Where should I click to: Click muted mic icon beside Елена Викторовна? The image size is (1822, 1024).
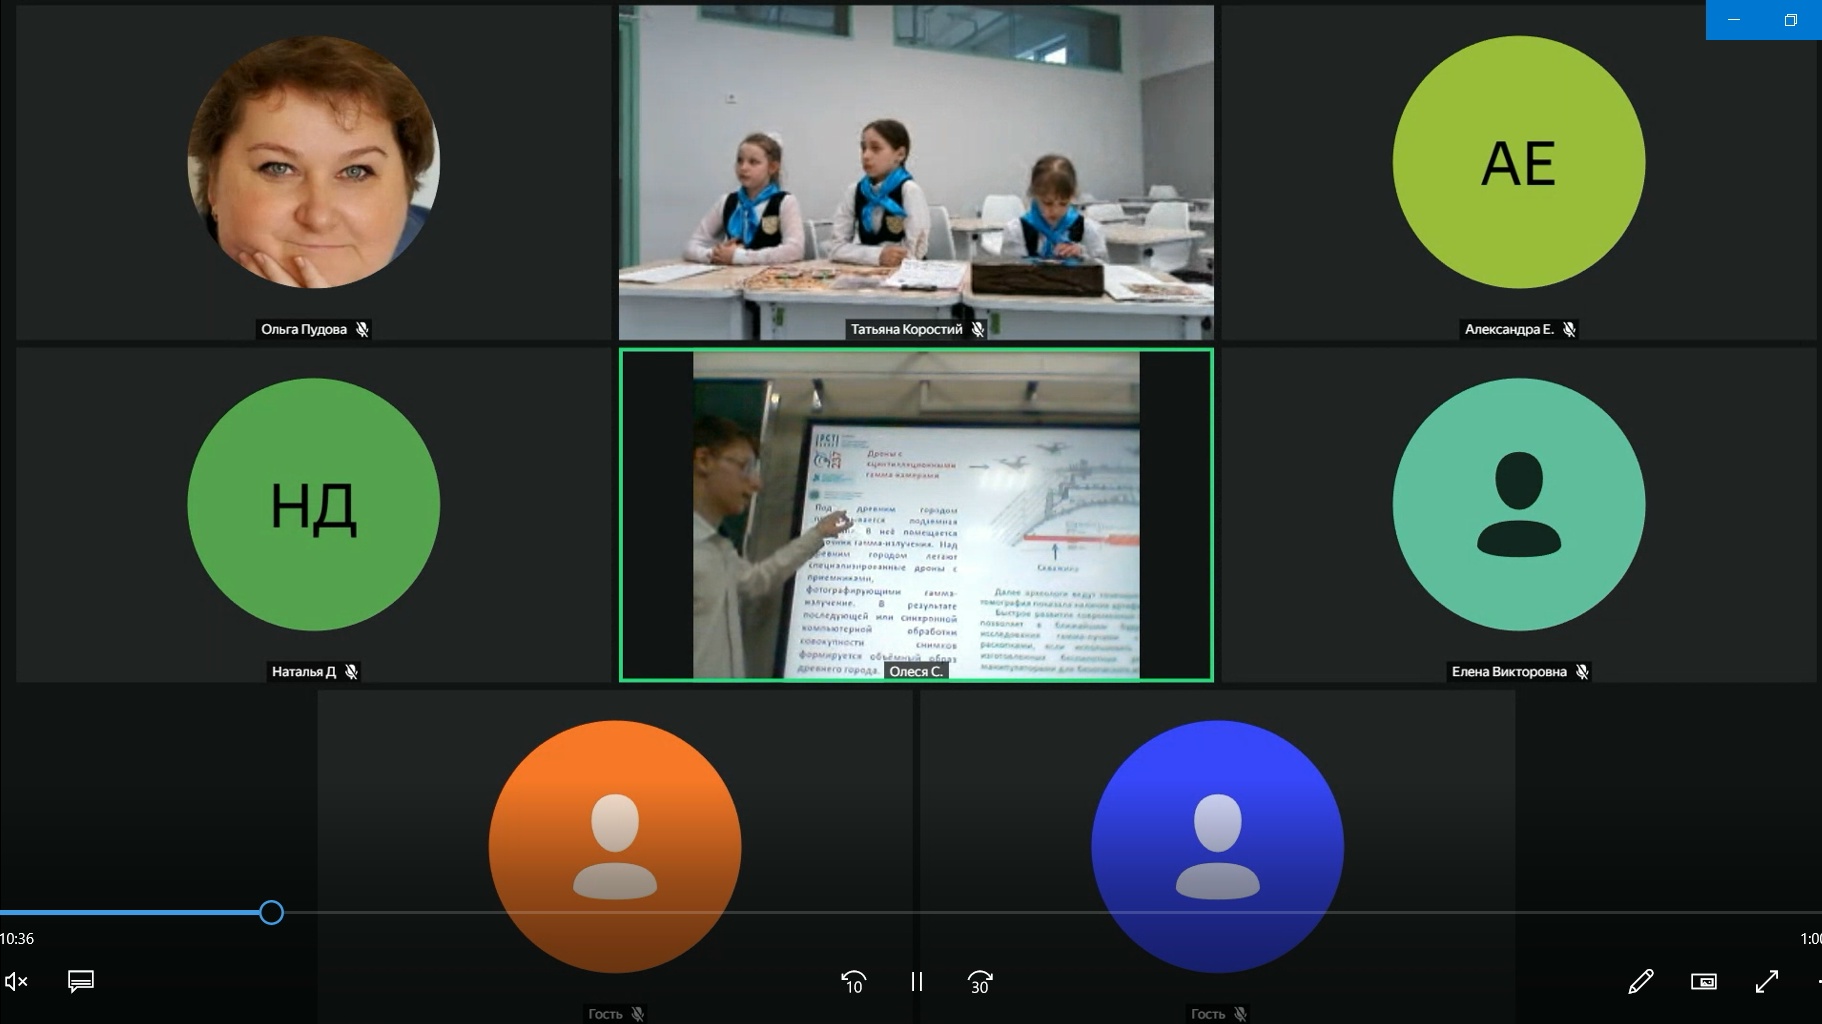(x=1582, y=672)
